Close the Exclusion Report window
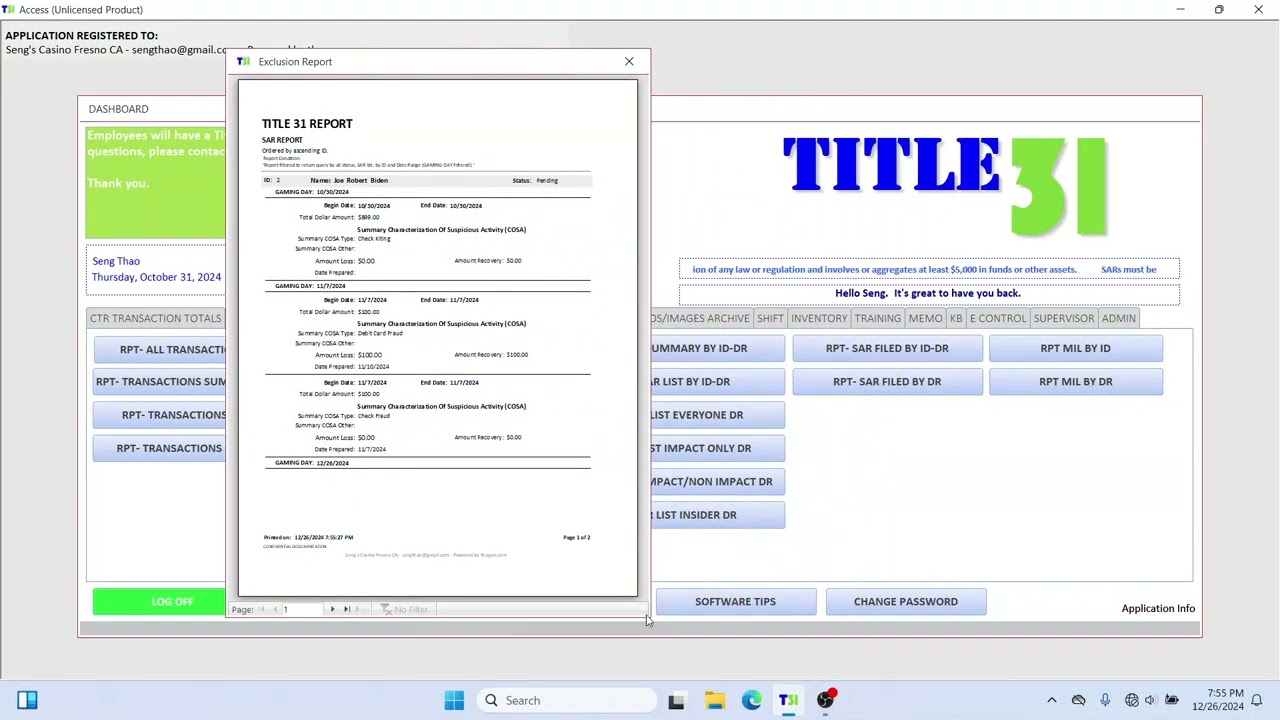Image resolution: width=1280 pixels, height=720 pixels. coord(629,62)
